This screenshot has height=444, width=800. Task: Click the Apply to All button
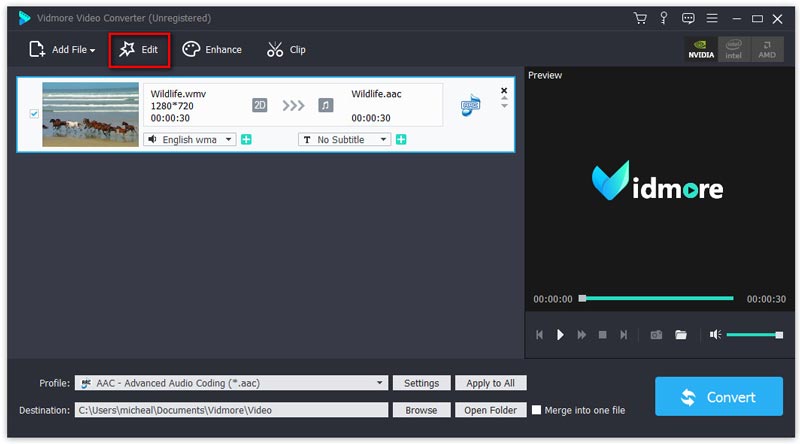pos(490,383)
